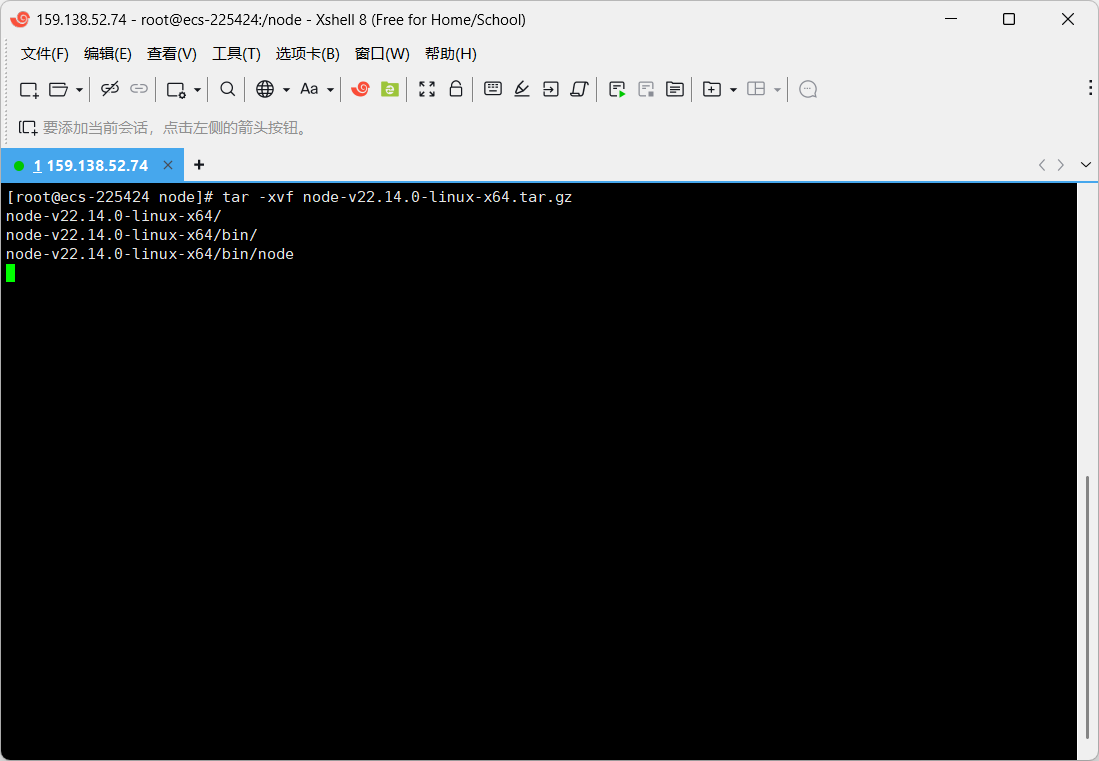This screenshot has width=1099, height=761.
Task: Open the toolbar overflow three-dot menu
Action: 1090,87
